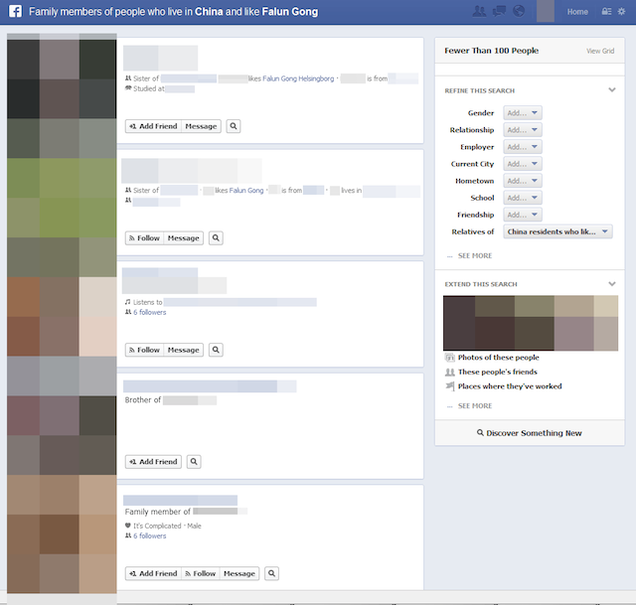The height and width of the screenshot is (605, 636).
Task: Open the Falun Gong link in second result
Action: coord(246,190)
